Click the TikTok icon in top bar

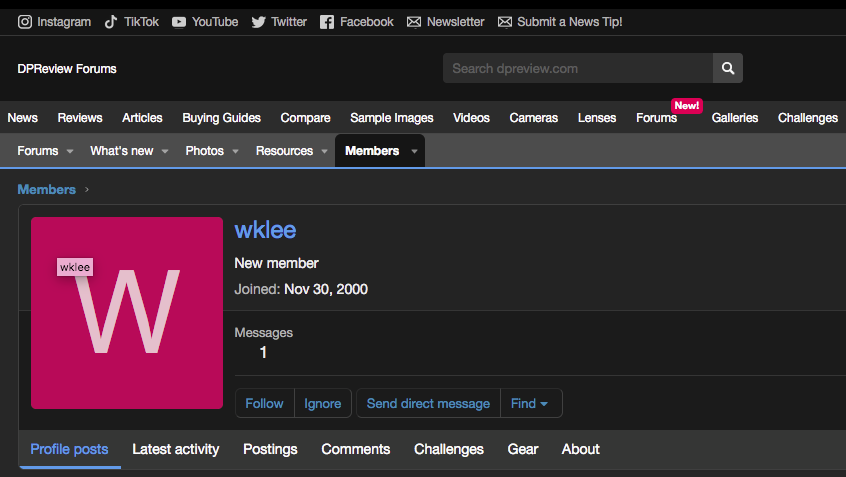[x=111, y=22]
